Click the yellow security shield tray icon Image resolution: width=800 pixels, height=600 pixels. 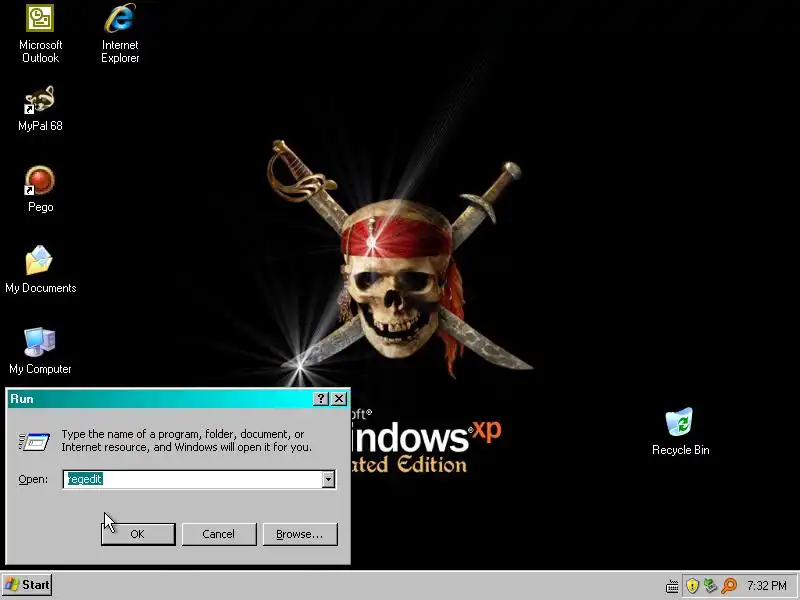(x=692, y=586)
